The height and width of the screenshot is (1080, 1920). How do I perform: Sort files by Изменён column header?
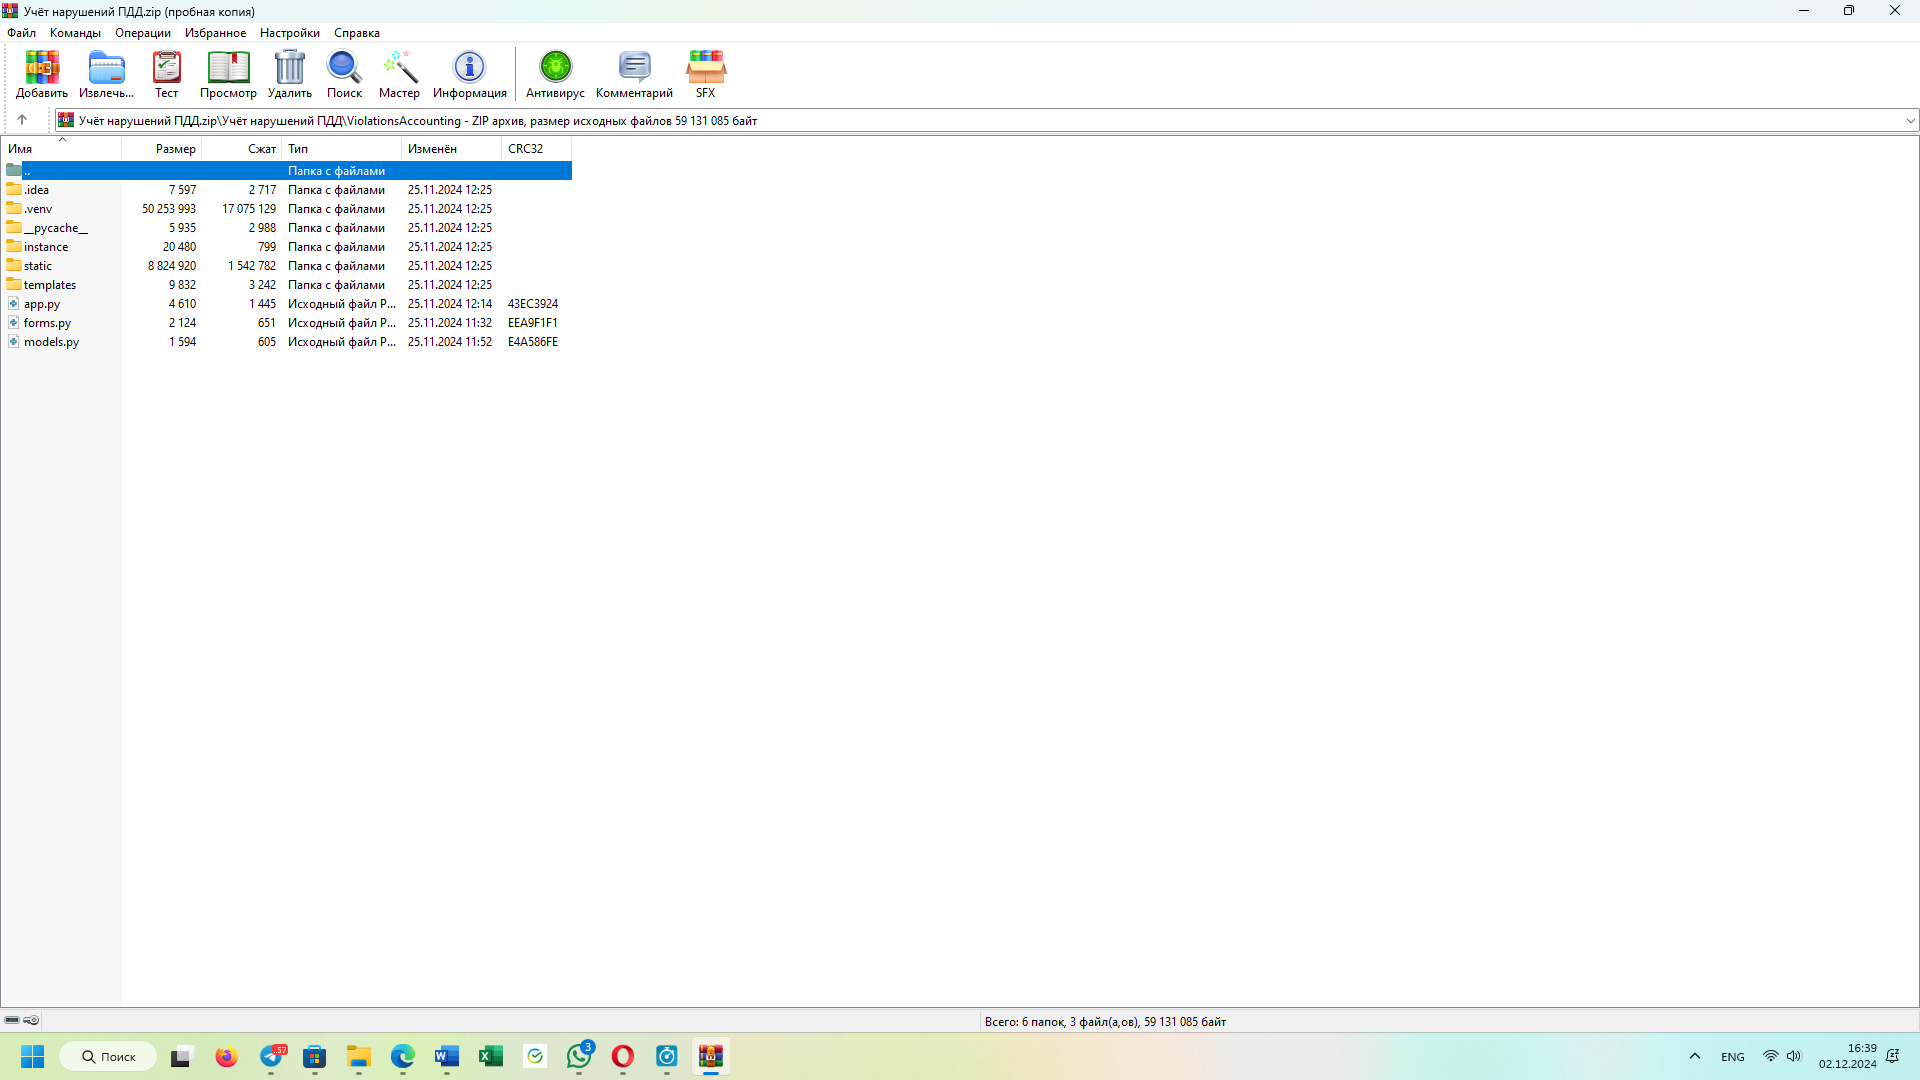coord(432,149)
